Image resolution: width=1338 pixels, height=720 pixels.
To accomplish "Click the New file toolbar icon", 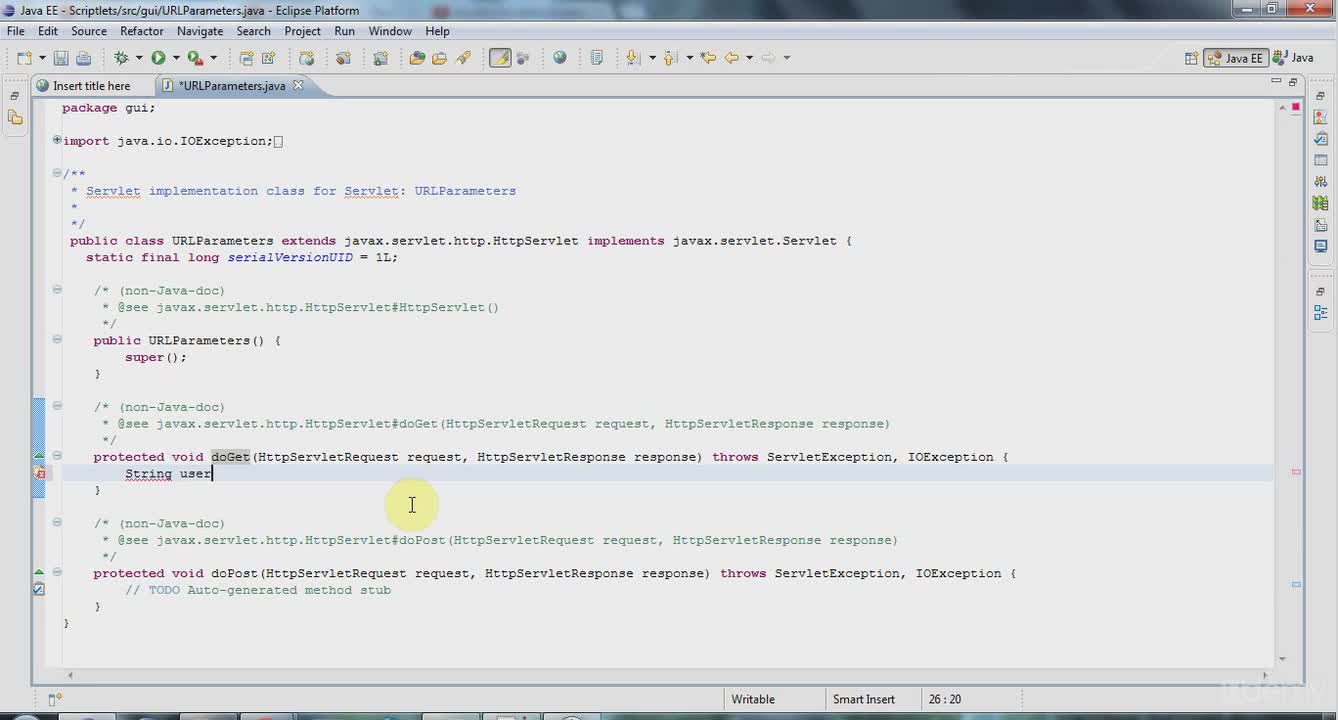I will point(24,58).
